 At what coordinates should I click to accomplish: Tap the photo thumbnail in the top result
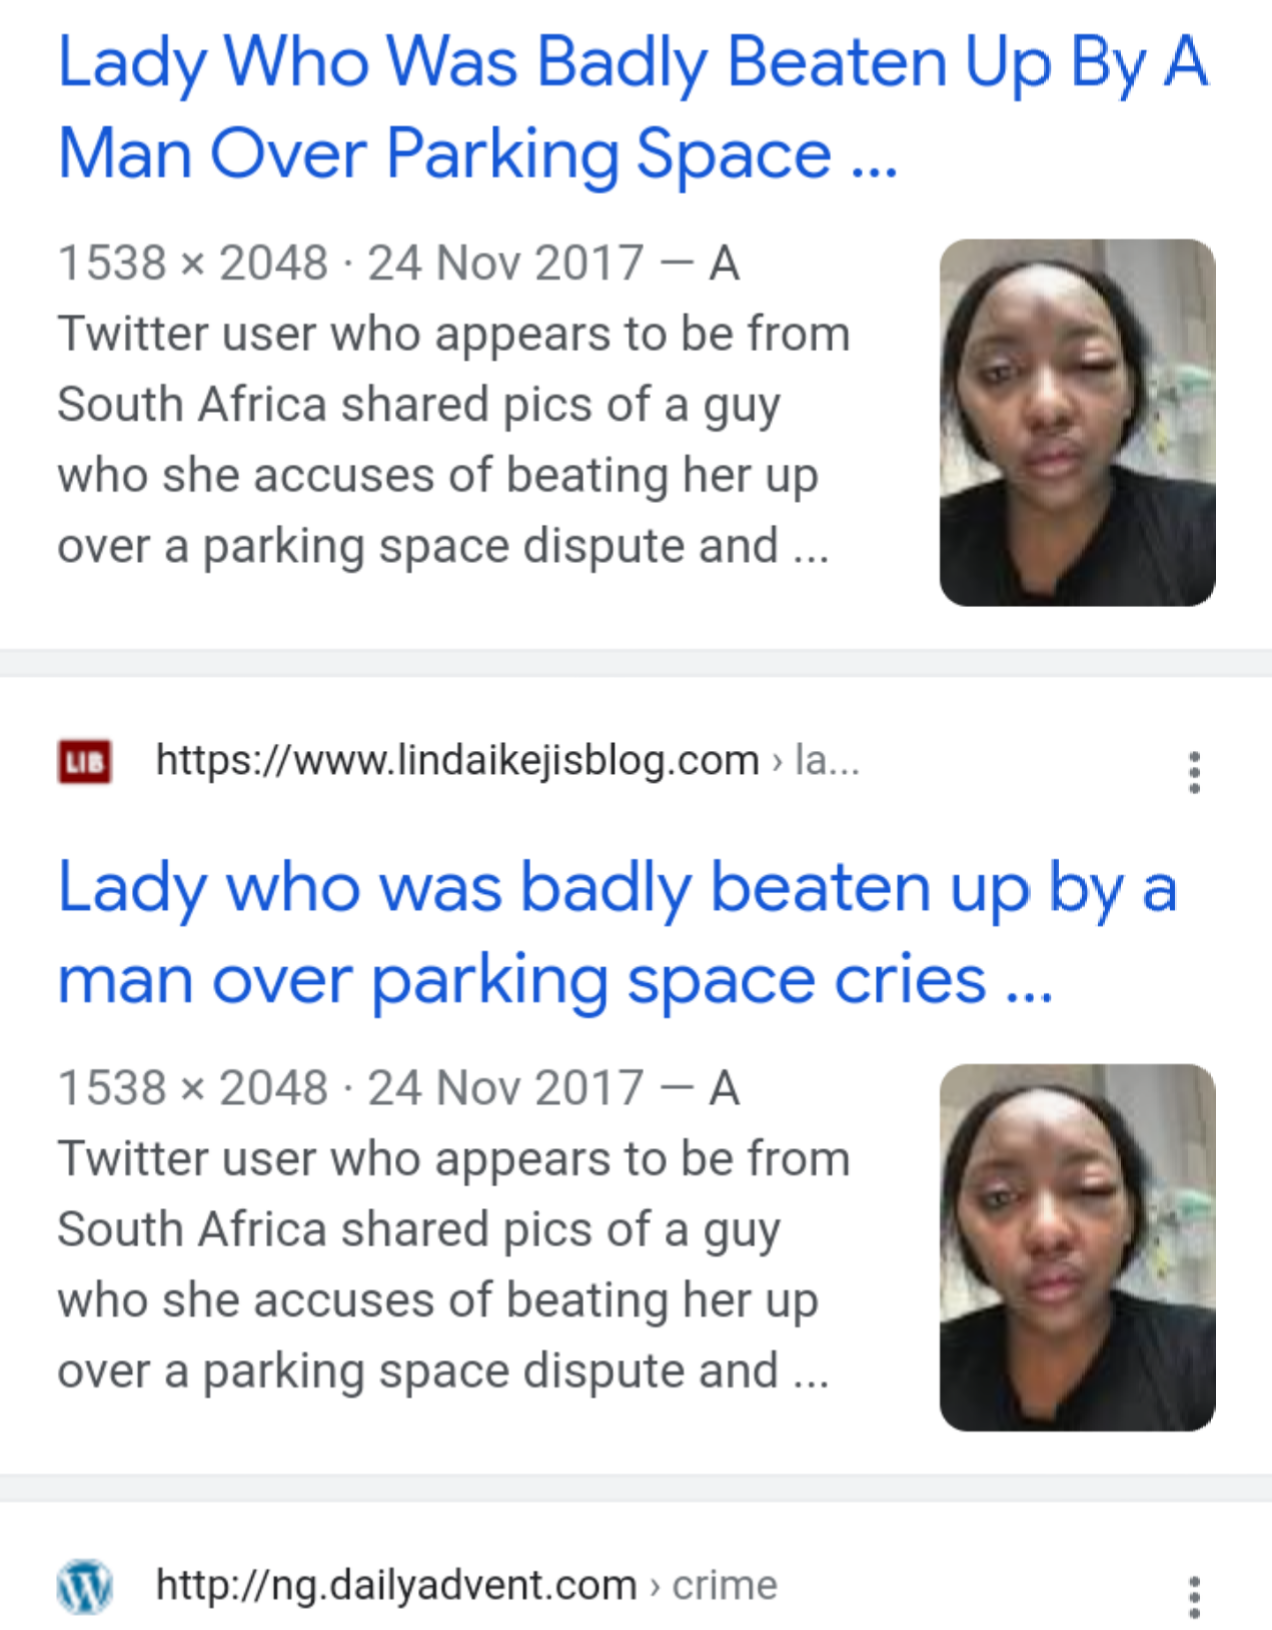[x=1077, y=422]
